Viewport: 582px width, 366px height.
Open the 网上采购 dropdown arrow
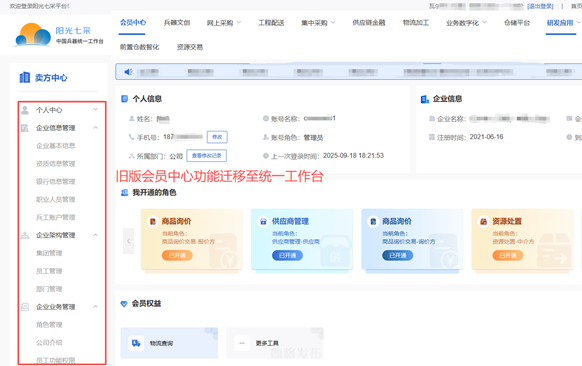(239, 22)
